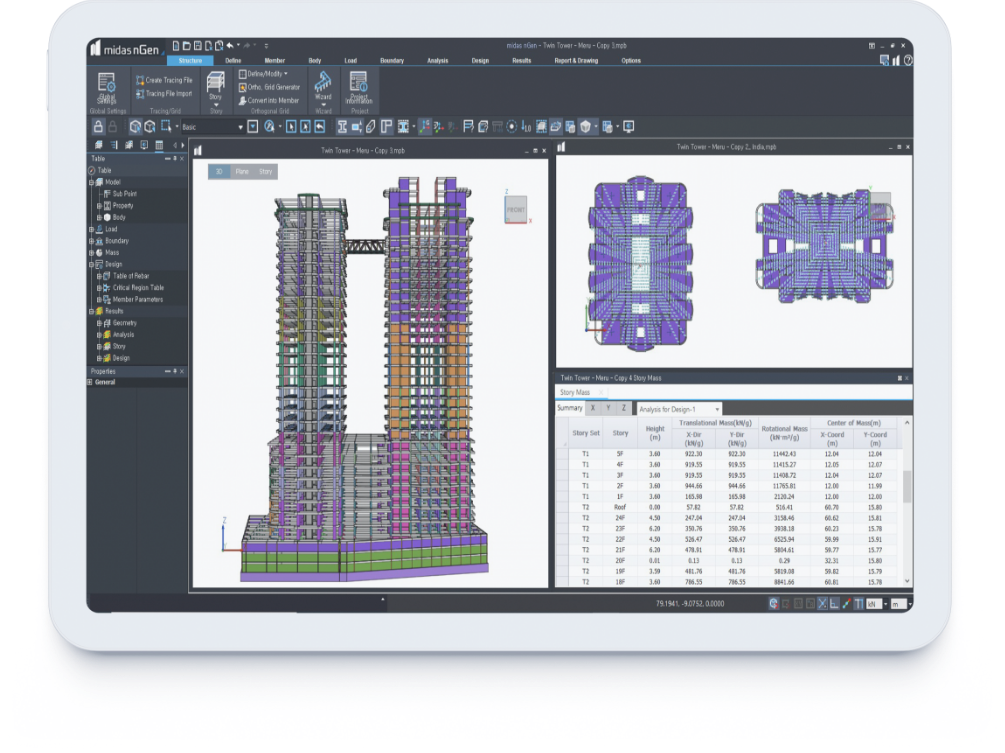Expand the Body tree node
This screenshot has height=753, width=1005.
pyautogui.click(x=99, y=217)
